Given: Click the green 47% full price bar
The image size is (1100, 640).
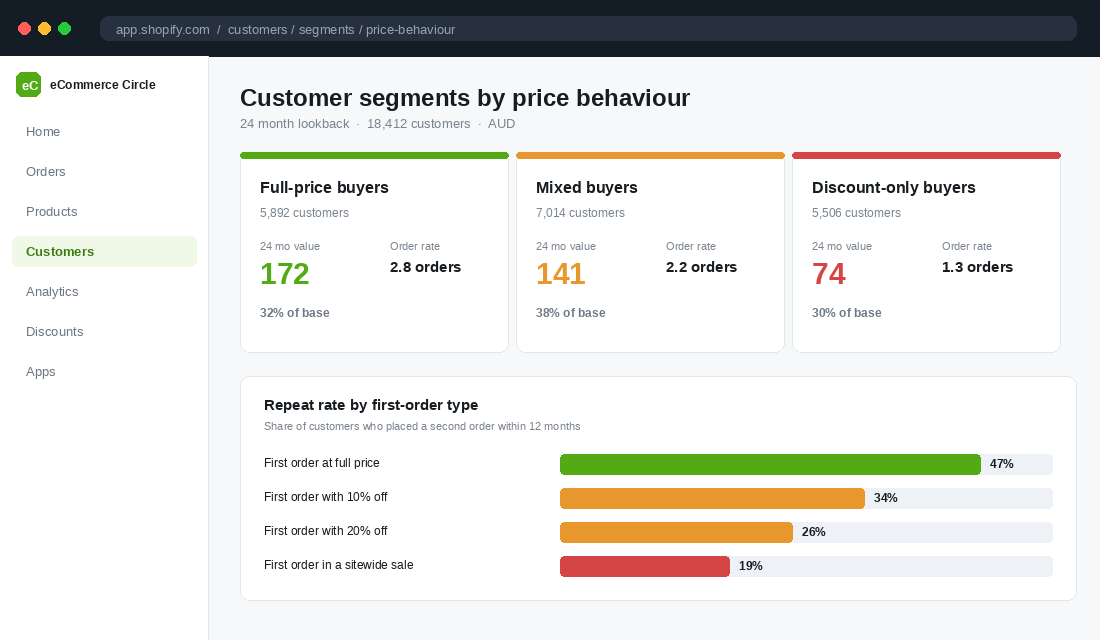Looking at the screenshot, I should [770, 465].
